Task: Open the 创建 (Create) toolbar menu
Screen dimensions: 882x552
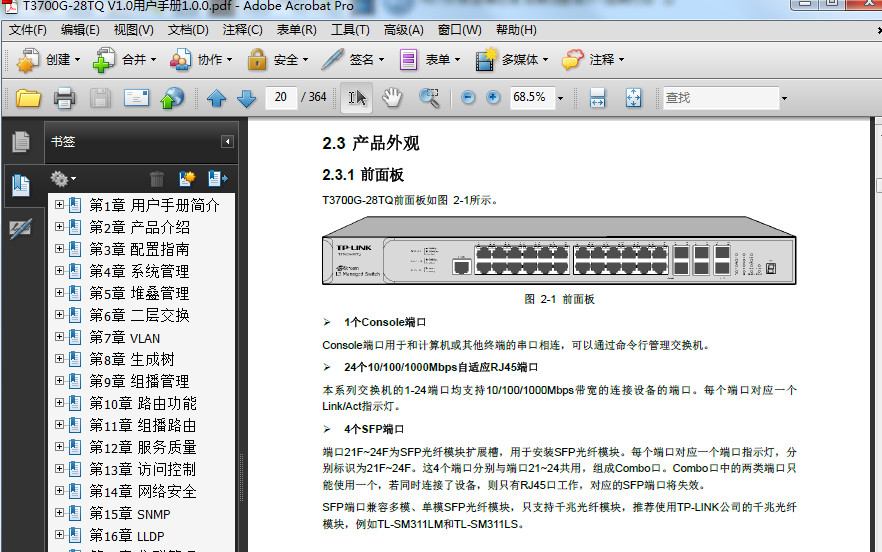Action: pyautogui.click(x=48, y=60)
